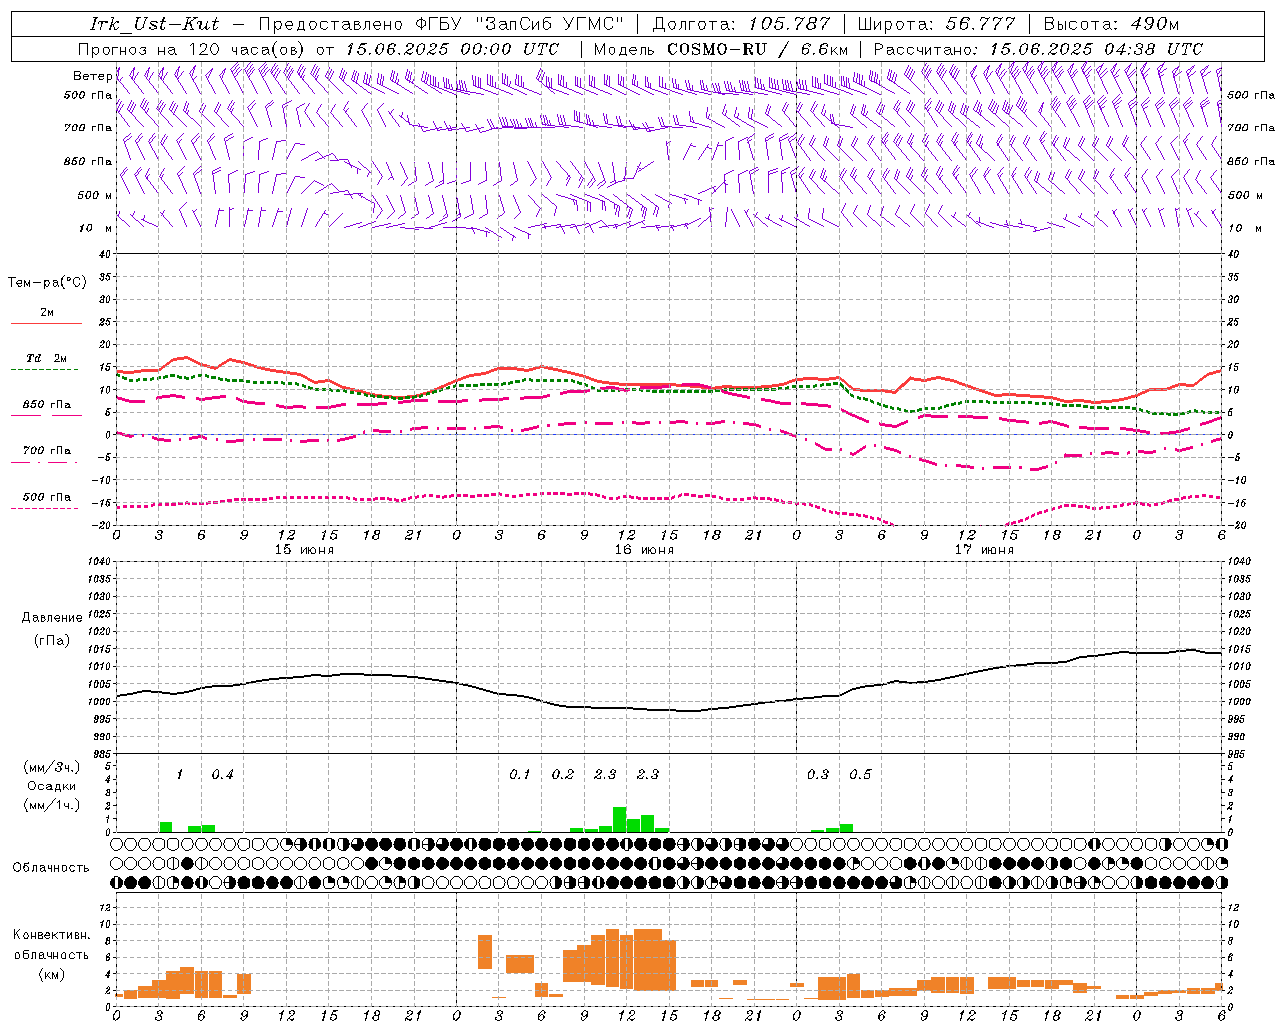Click the 0.1 three-hour precipitation value
The height and width of the screenshot is (1024, 1280).
pos(520,775)
